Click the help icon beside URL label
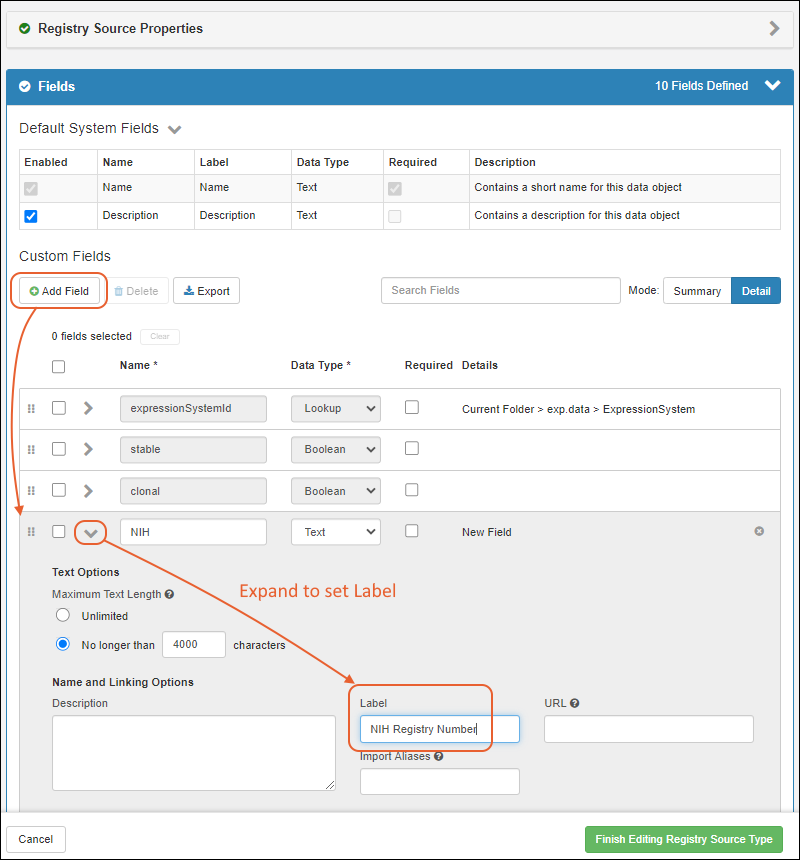The width and height of the screenshot is (800, 860). click(x=574, y=703)
